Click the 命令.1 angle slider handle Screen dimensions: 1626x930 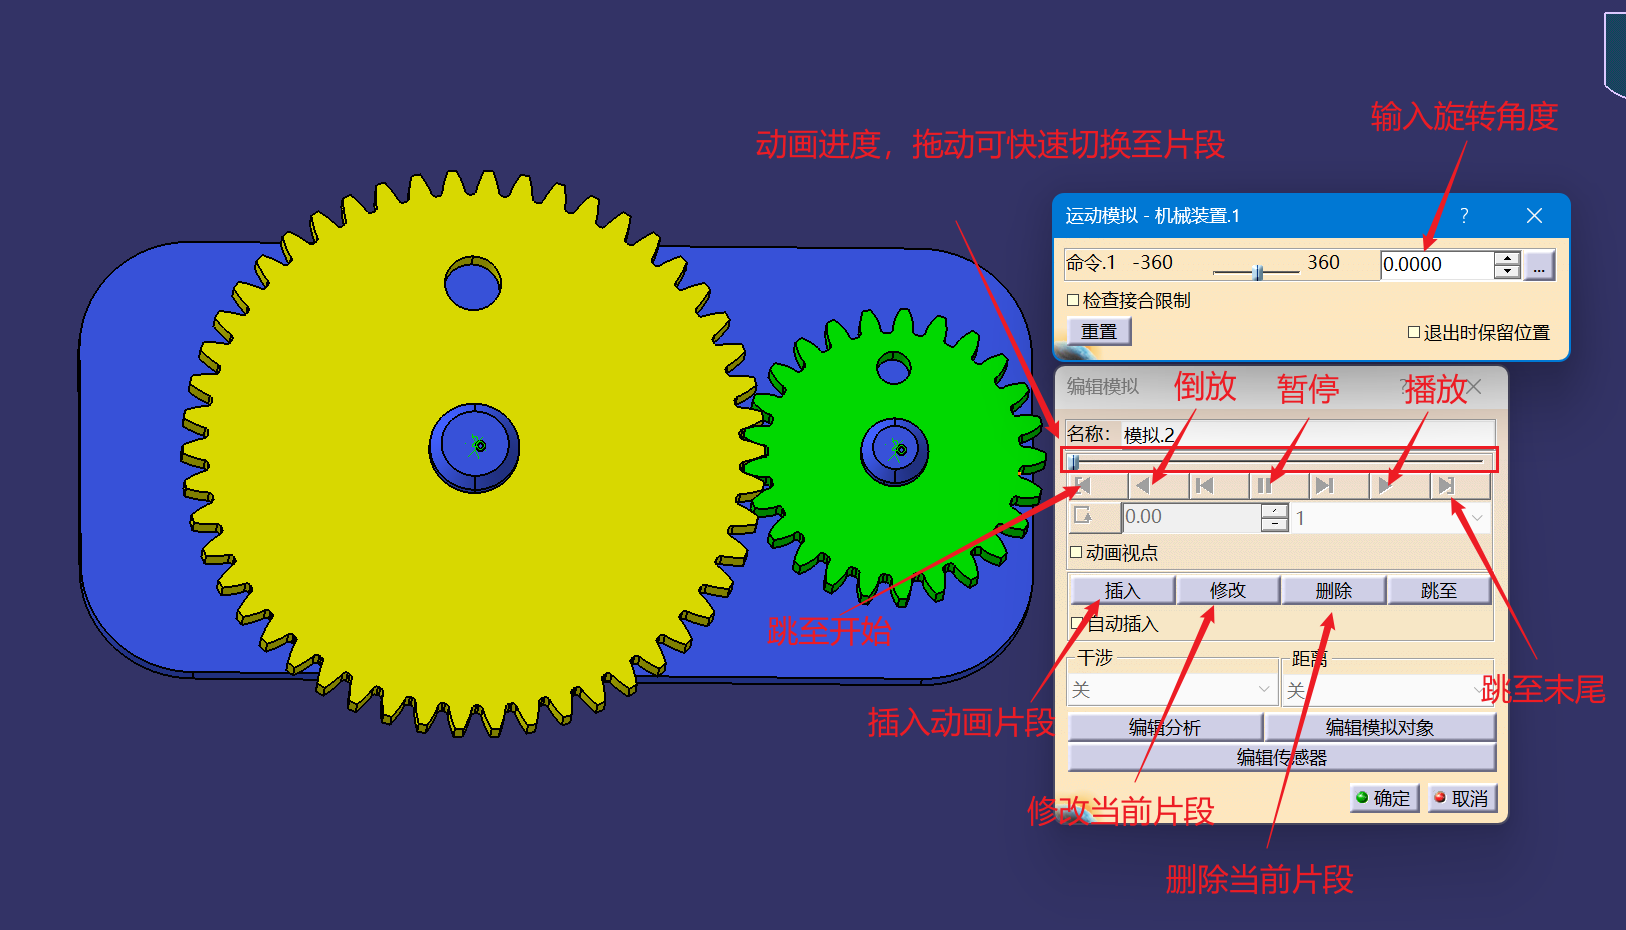1258,272
